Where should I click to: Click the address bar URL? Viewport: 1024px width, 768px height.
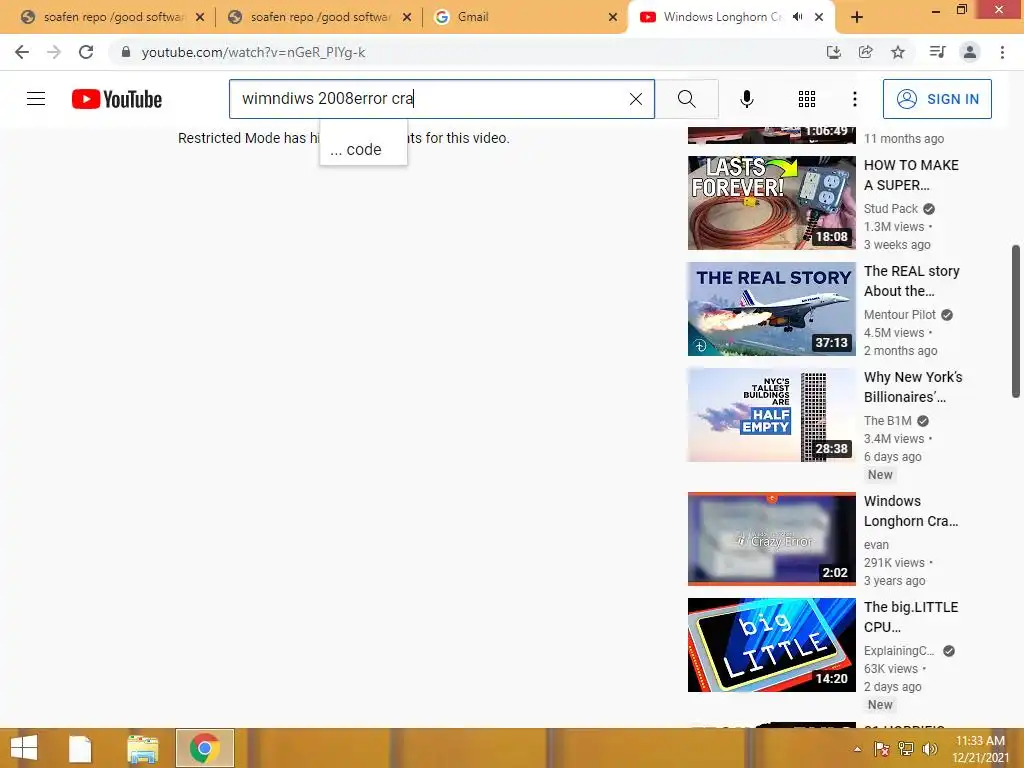(x=253, y=52)
